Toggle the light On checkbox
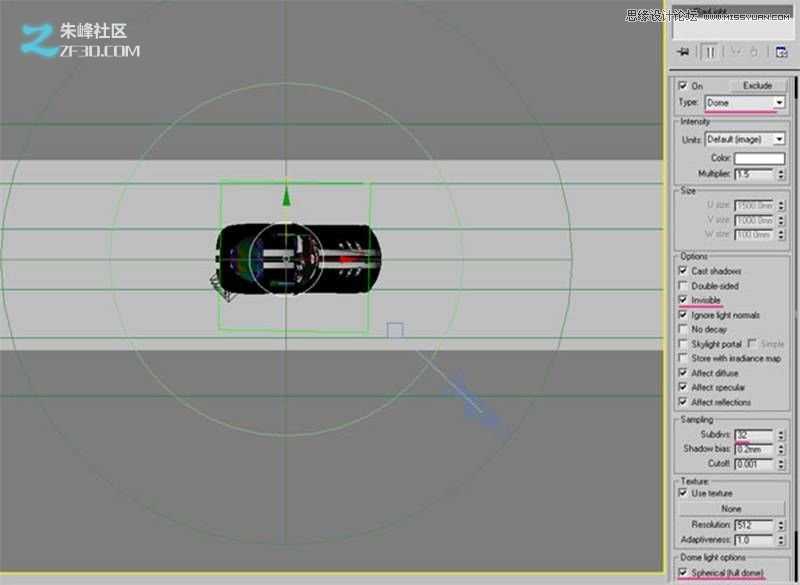800x585 pixels. [683, 85]
